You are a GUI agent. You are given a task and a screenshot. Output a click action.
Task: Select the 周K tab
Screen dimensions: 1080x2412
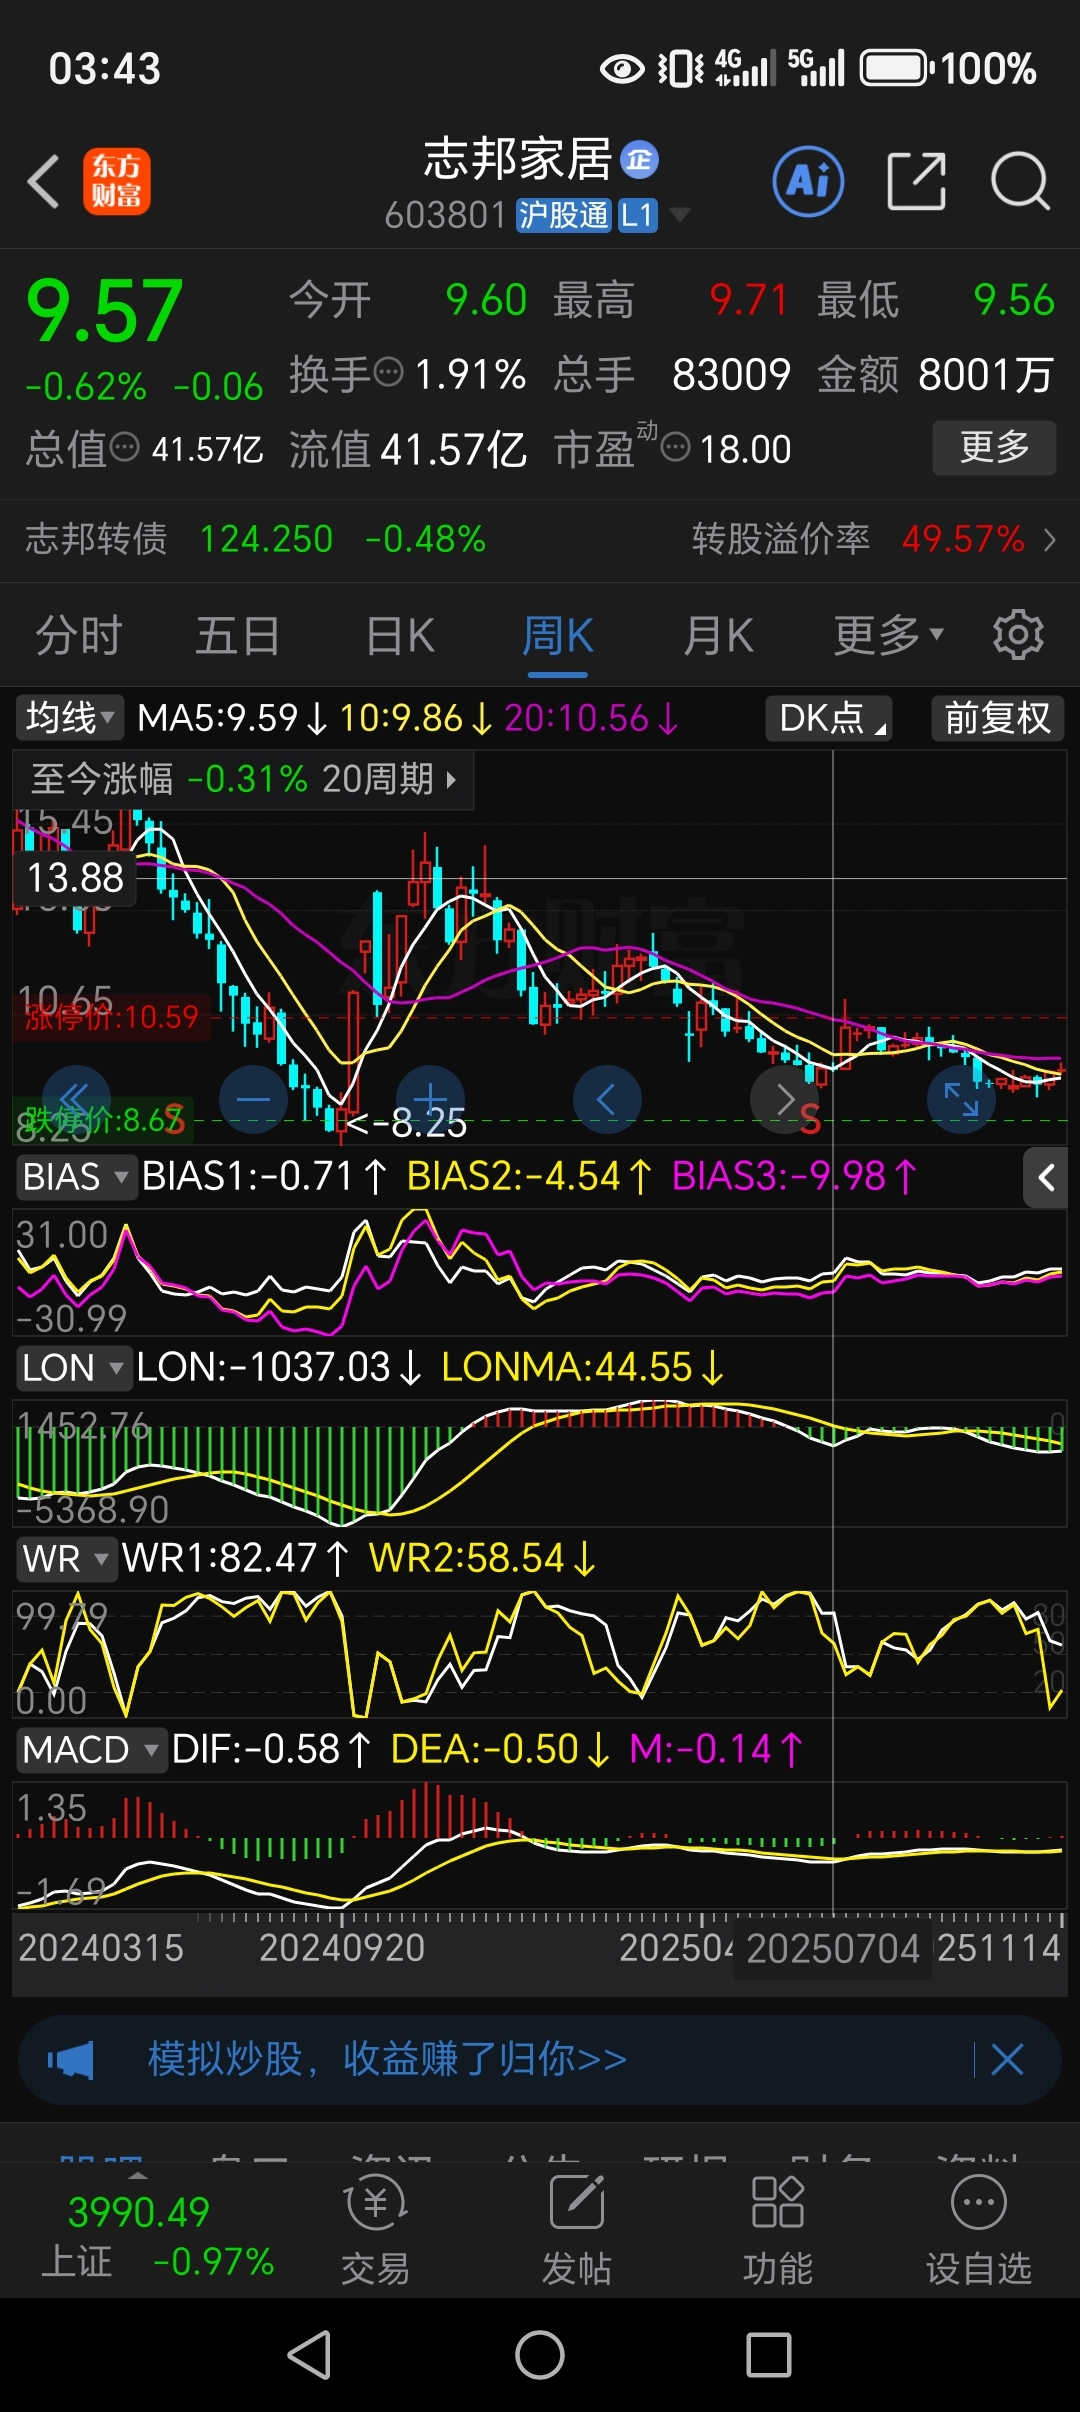click(558, 635)
